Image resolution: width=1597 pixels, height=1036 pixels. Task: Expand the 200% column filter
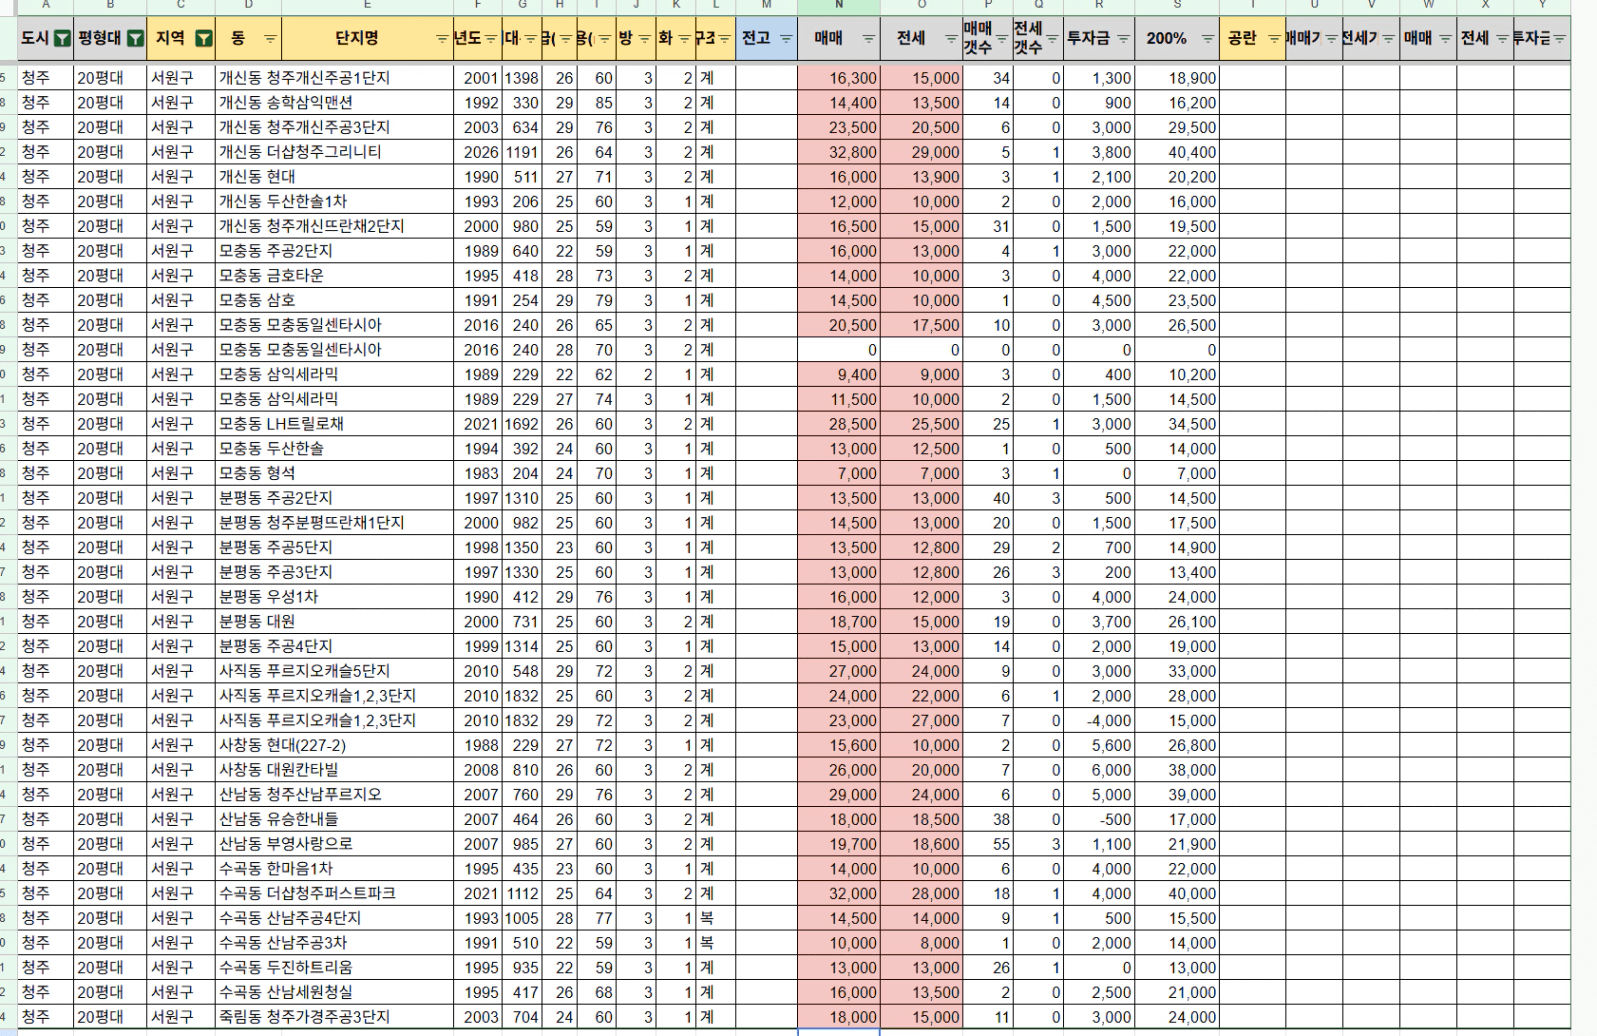click(x=1207, y=39)
